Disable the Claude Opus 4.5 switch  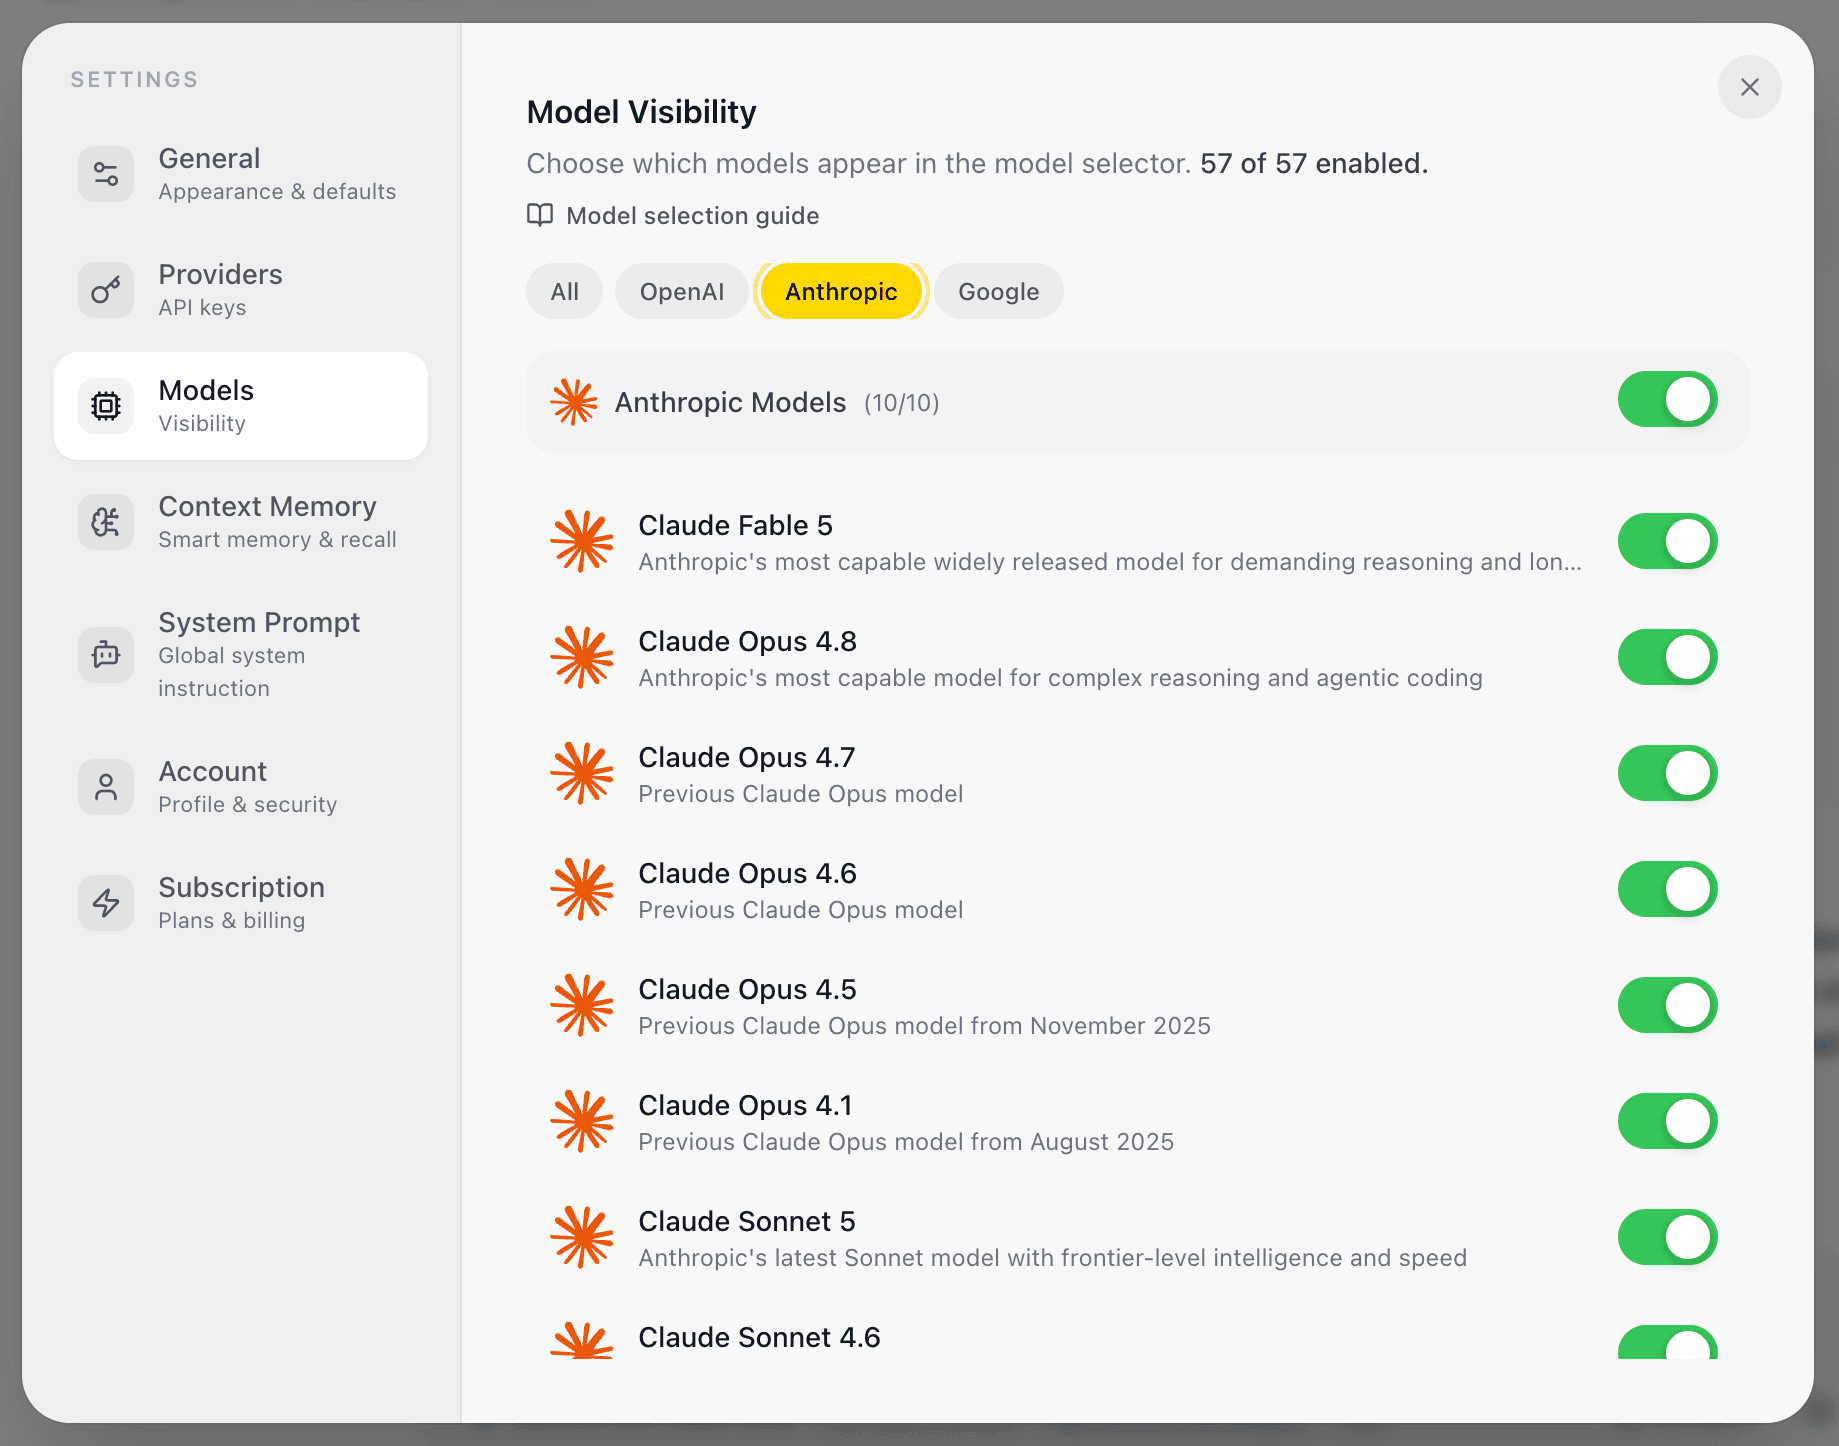pos(1668,1005)
